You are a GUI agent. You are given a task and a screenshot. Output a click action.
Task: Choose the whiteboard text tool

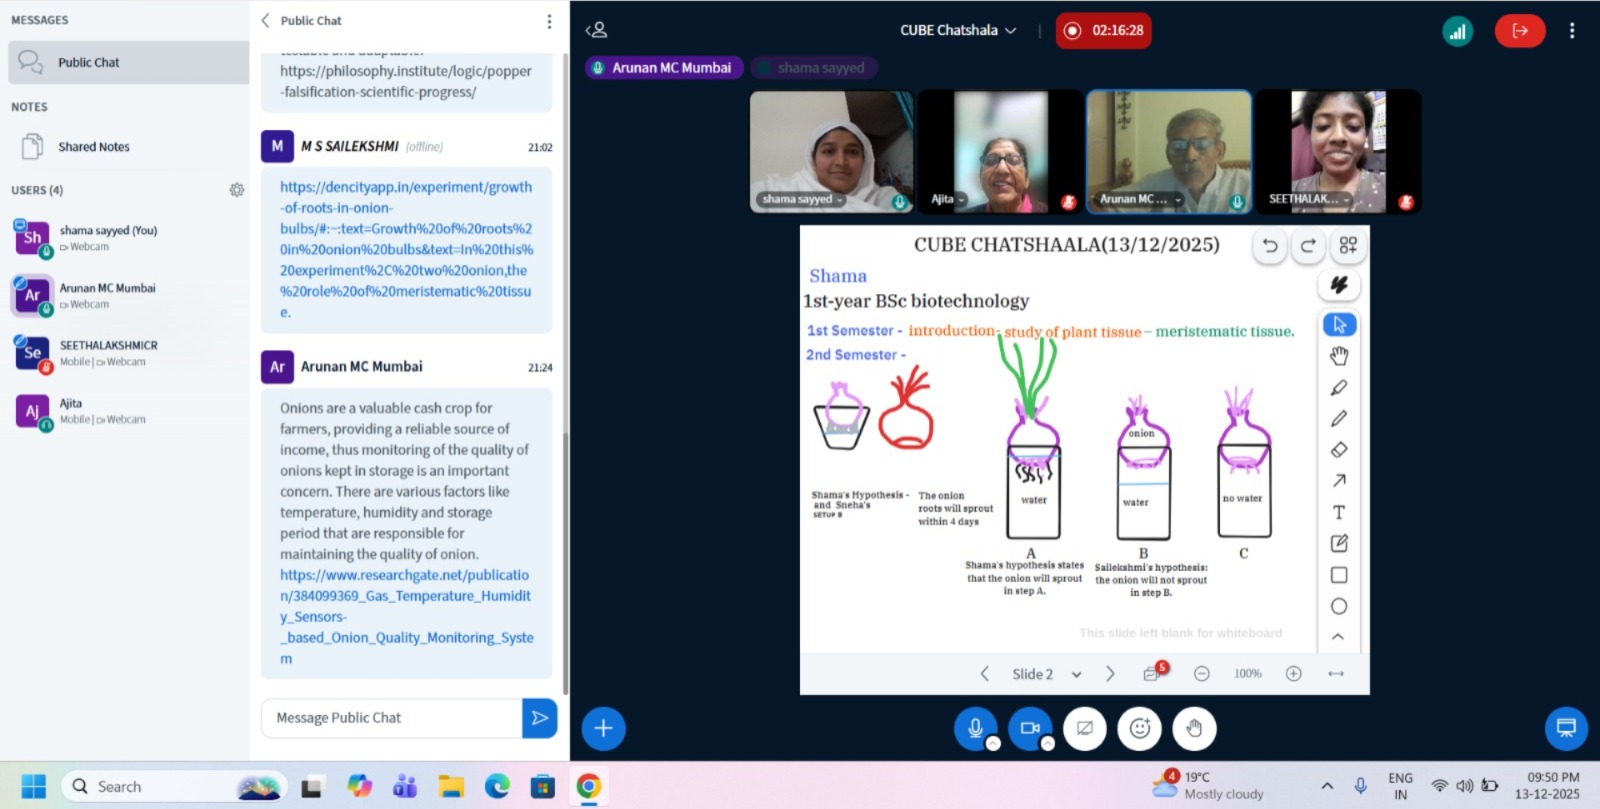click(1339, 512)
